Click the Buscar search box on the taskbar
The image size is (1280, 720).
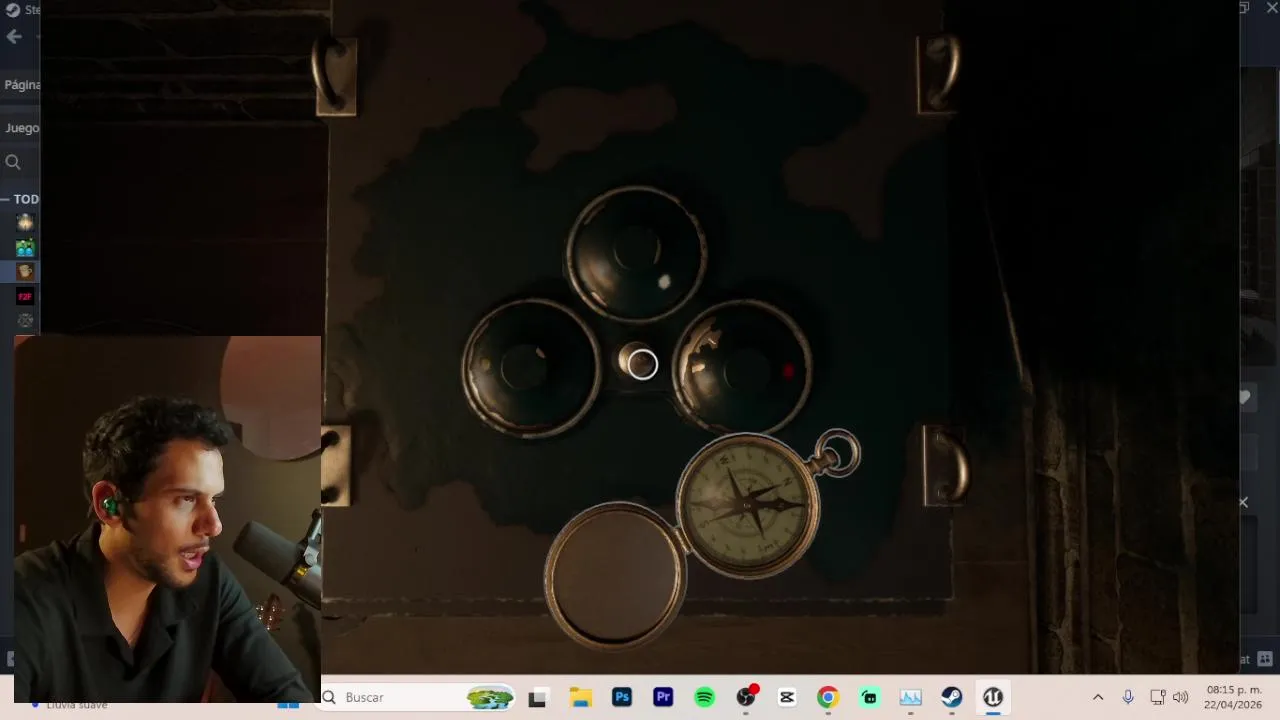(418, 697)
